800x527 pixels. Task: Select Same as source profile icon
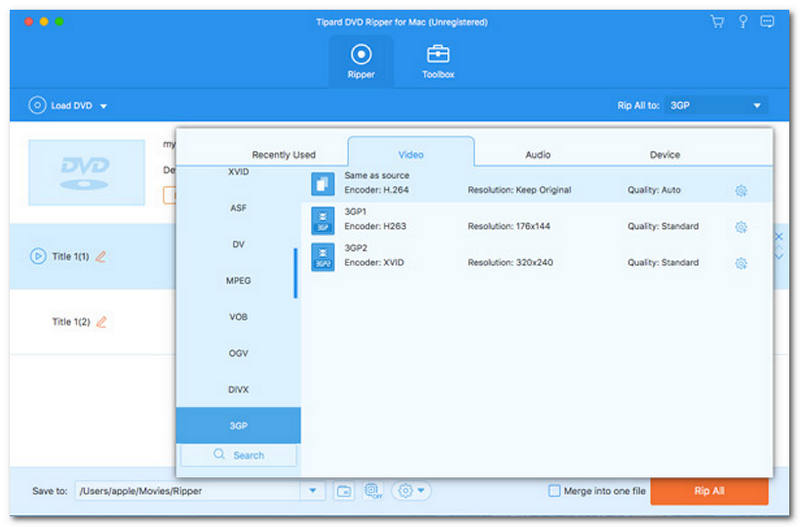point(322,184)
